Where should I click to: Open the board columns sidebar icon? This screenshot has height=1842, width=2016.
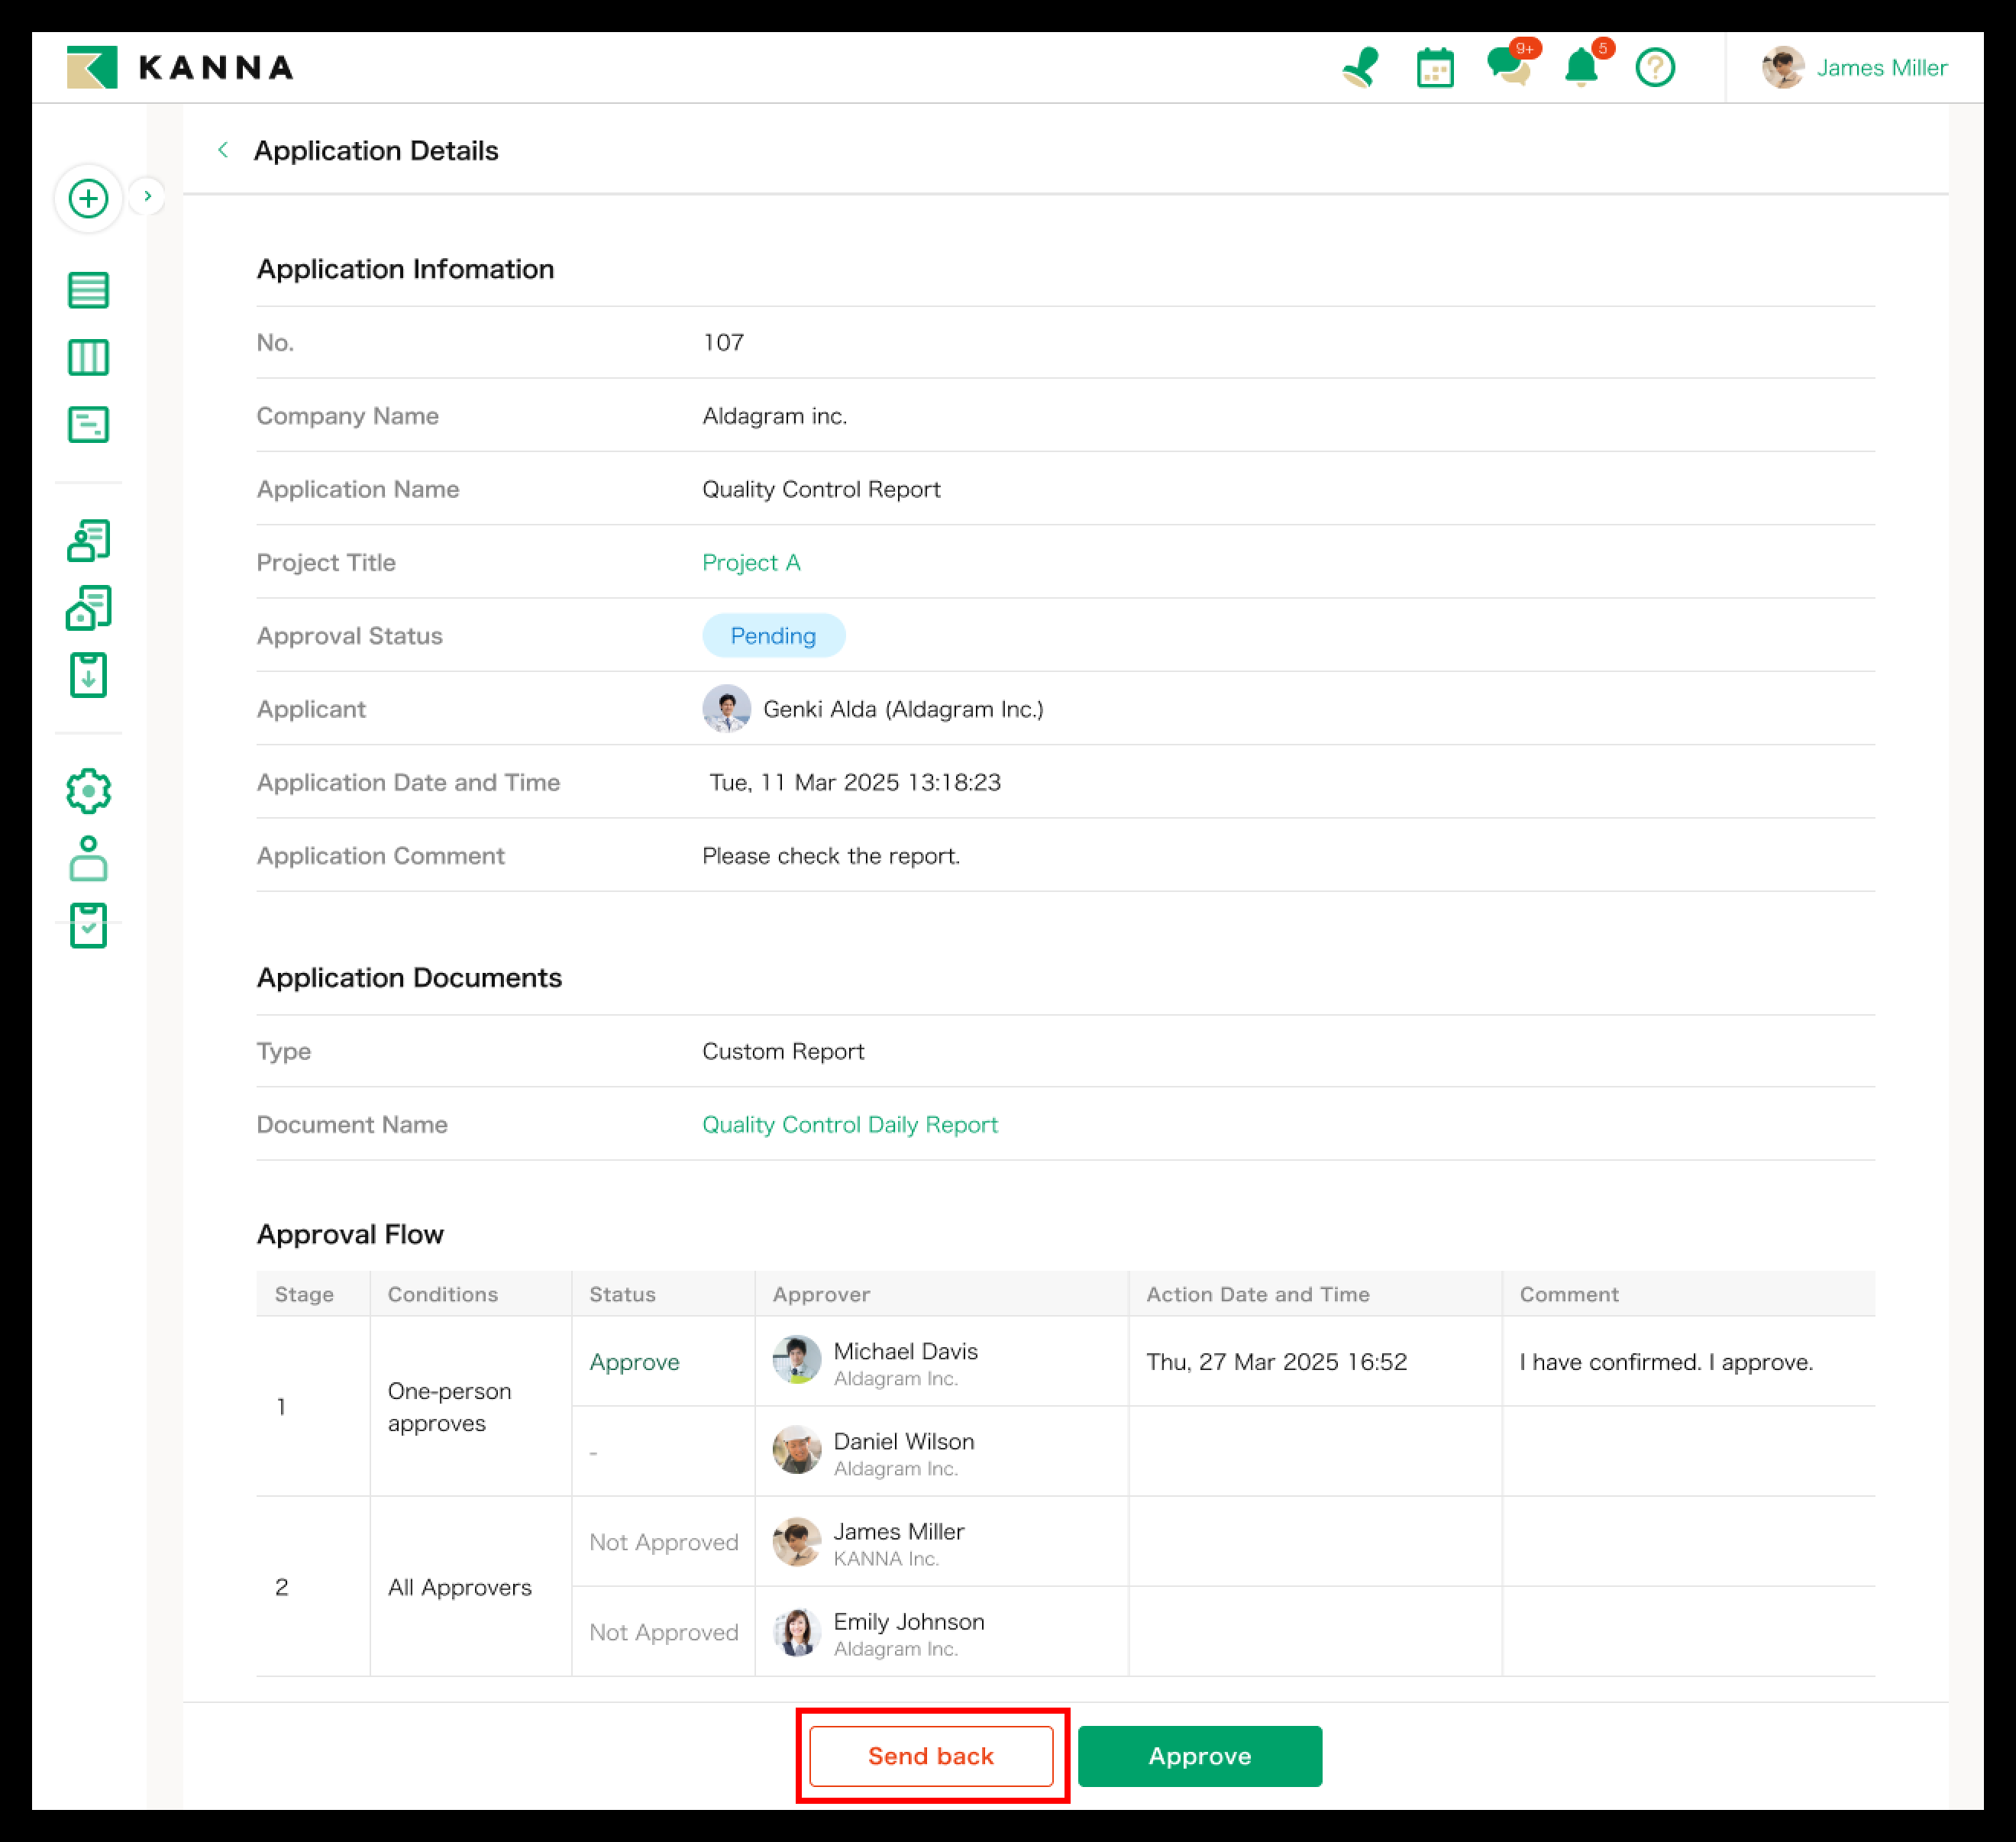(89, 357)
